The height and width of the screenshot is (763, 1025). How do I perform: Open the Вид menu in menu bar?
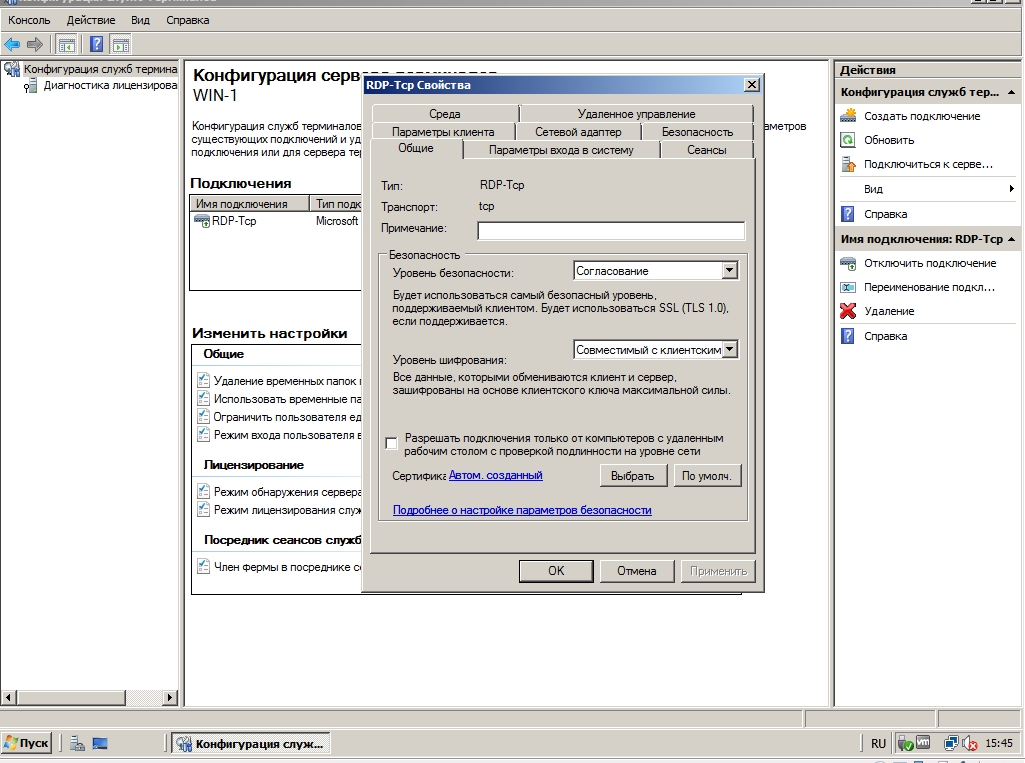[x=140, y=20]
